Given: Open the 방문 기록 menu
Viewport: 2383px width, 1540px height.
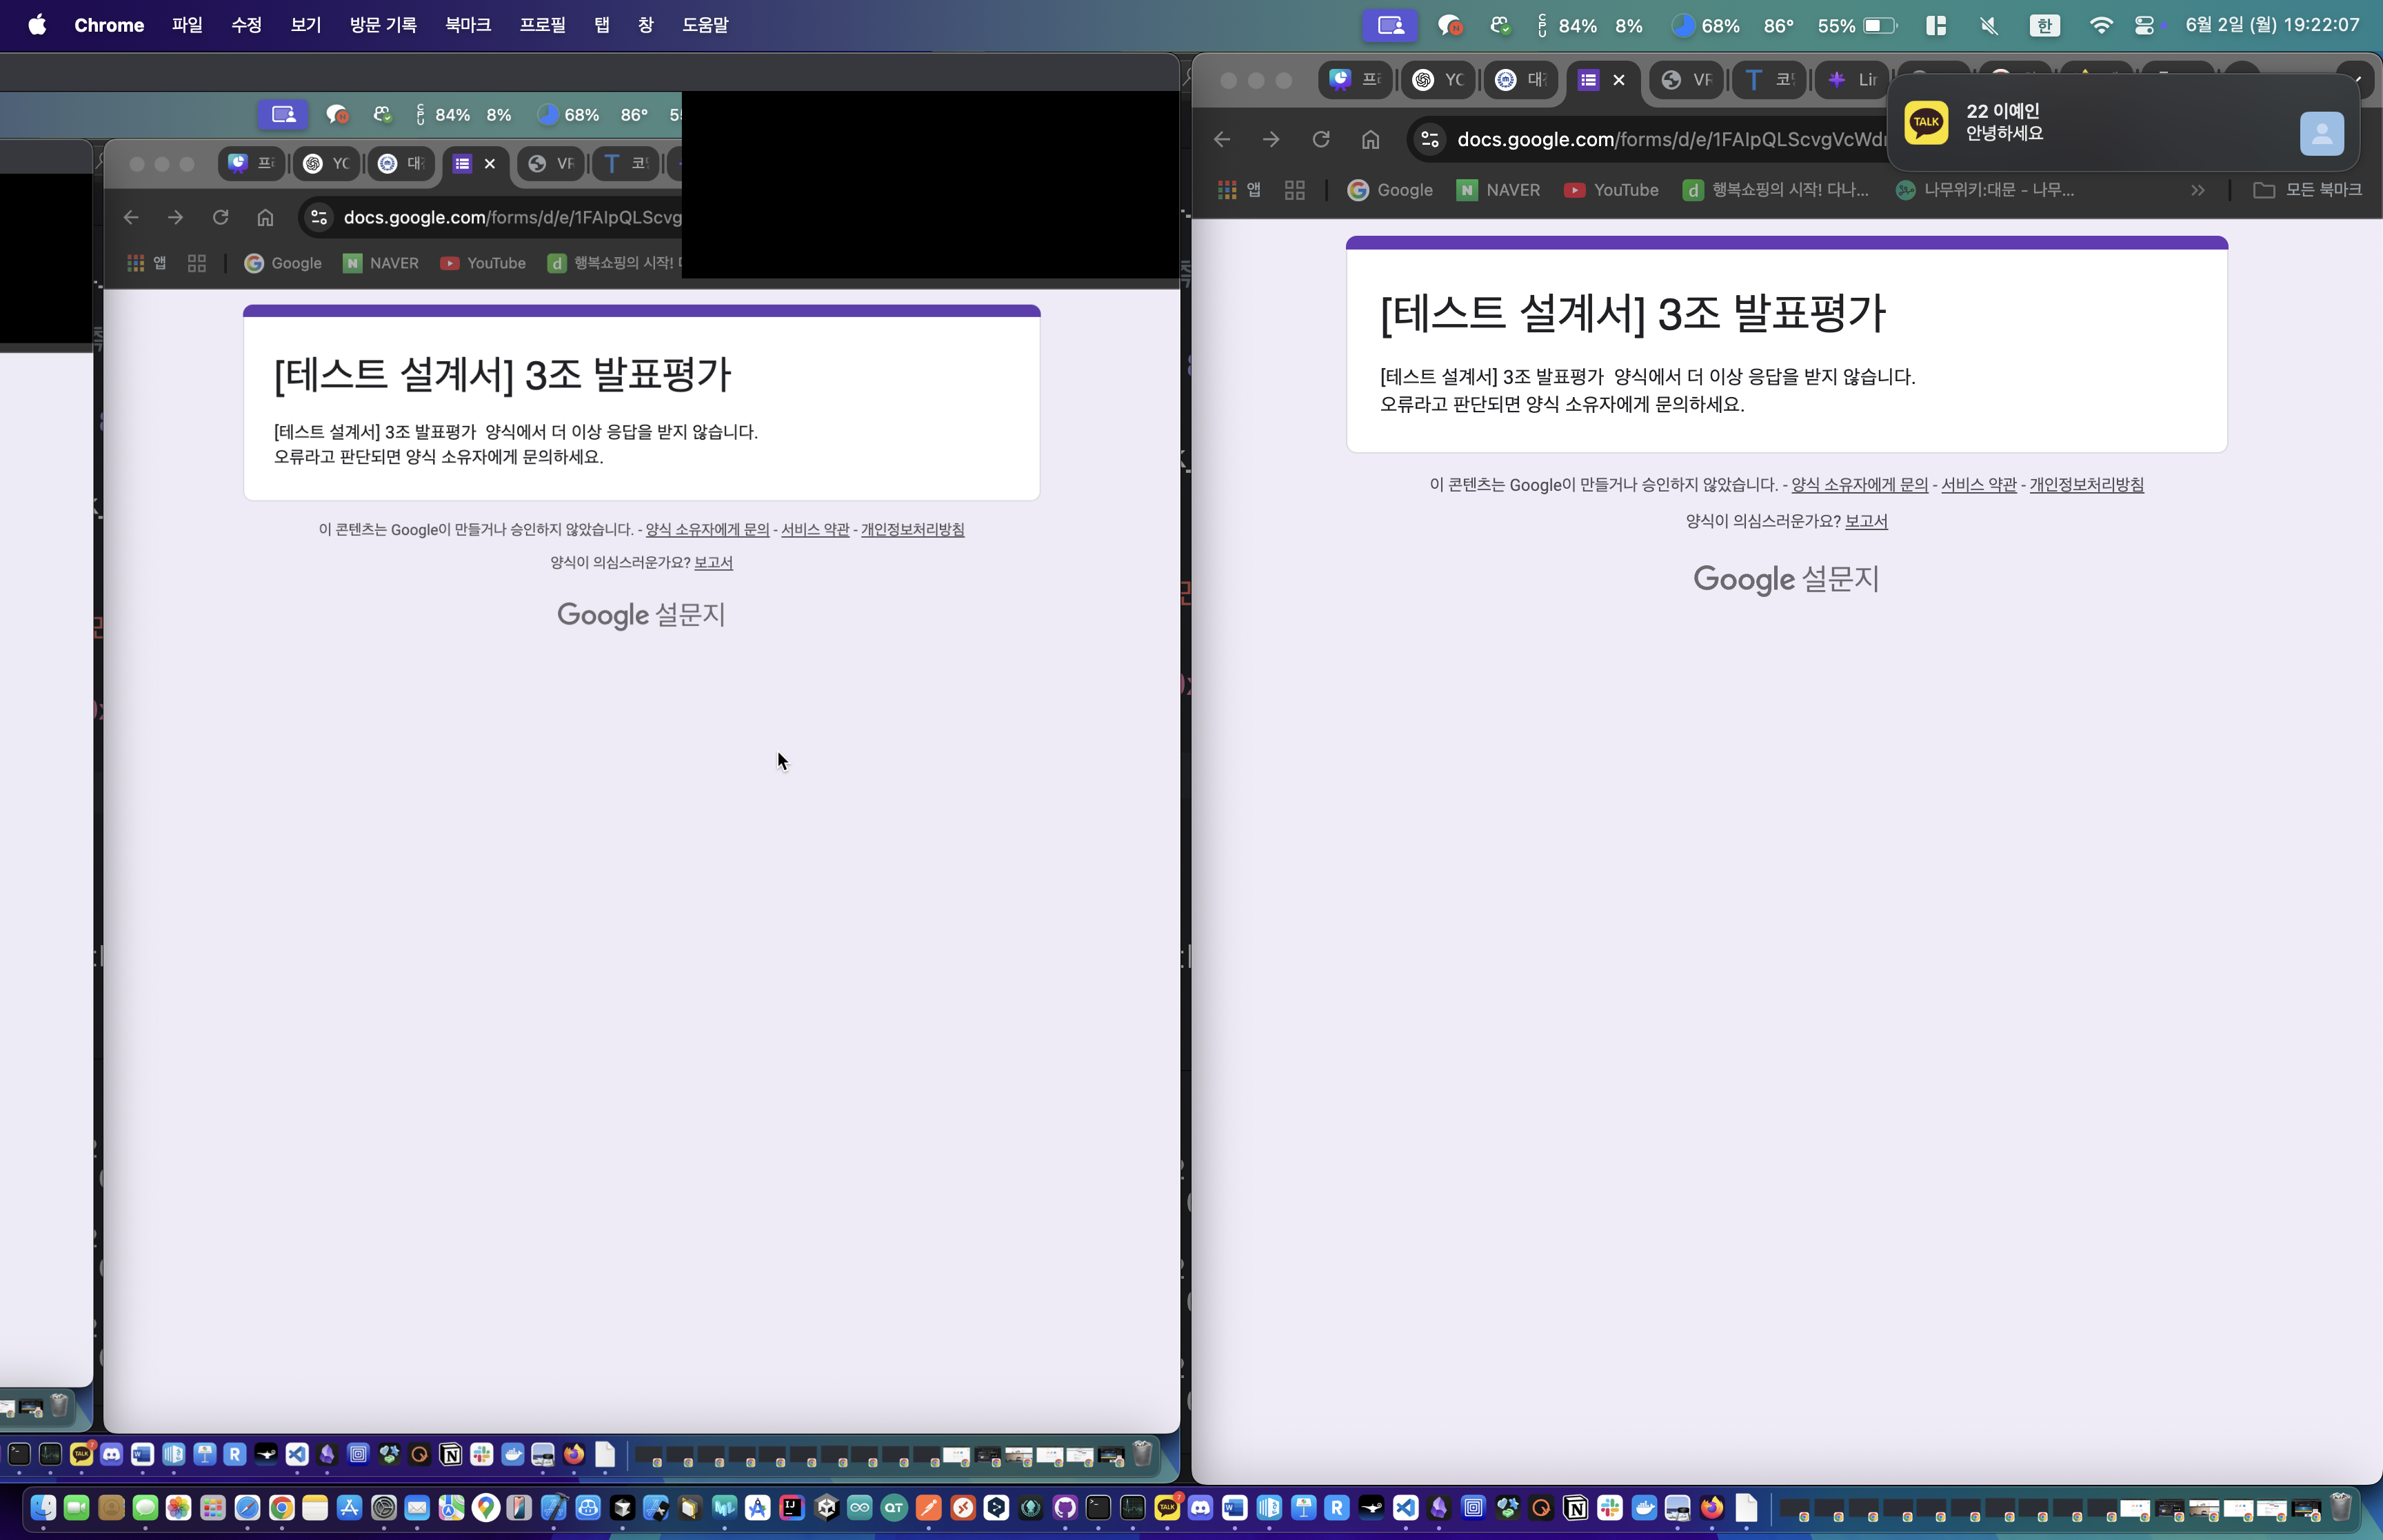Looking at the screenshot, I should [383, 25].
